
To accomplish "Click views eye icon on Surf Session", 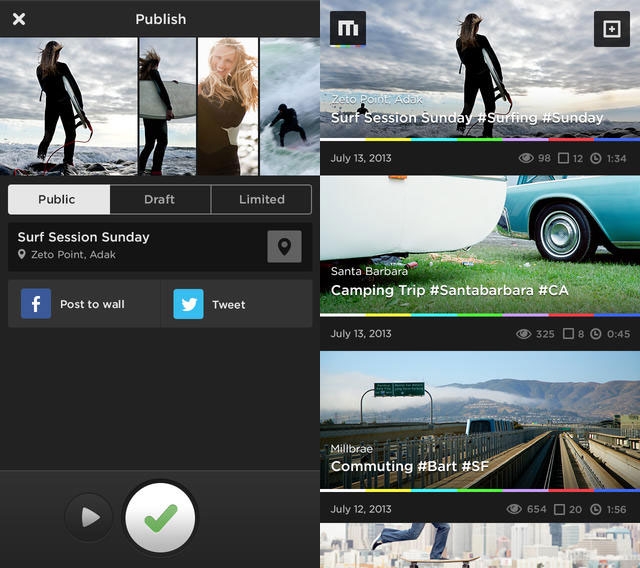I will [x=526, y=158].
